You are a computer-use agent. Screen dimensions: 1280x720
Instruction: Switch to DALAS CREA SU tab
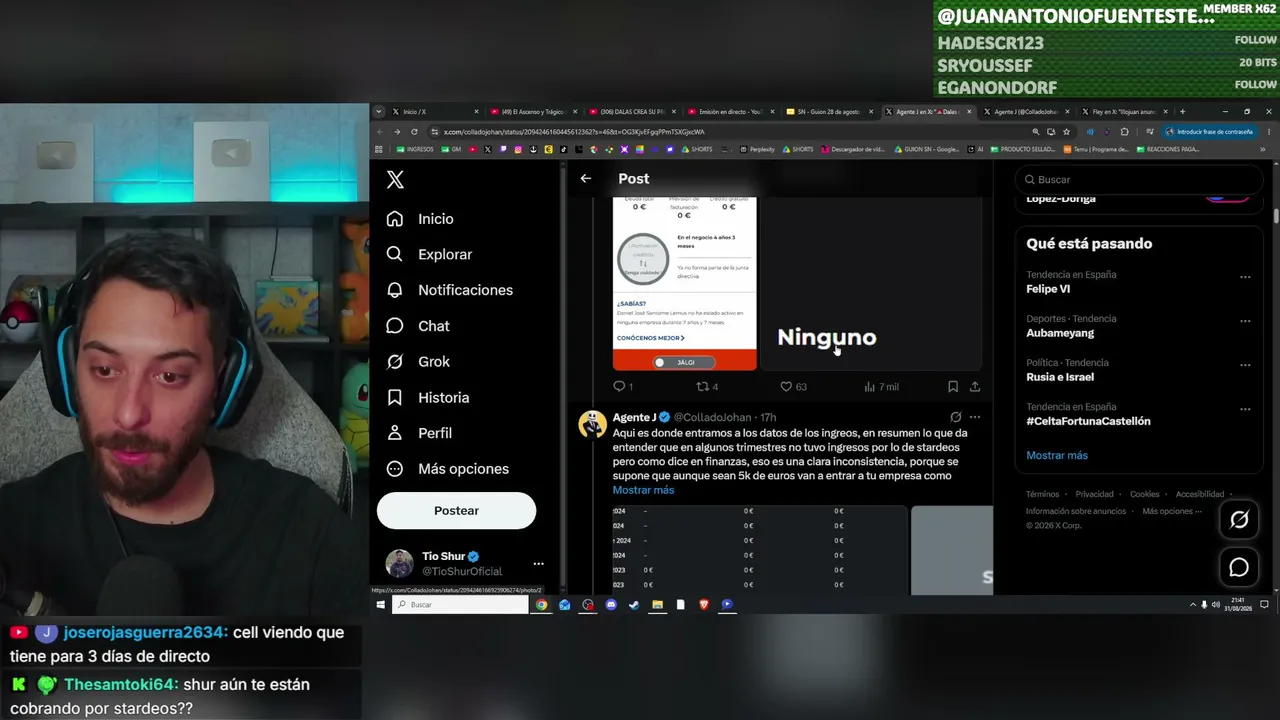click(x=632, y=112)
